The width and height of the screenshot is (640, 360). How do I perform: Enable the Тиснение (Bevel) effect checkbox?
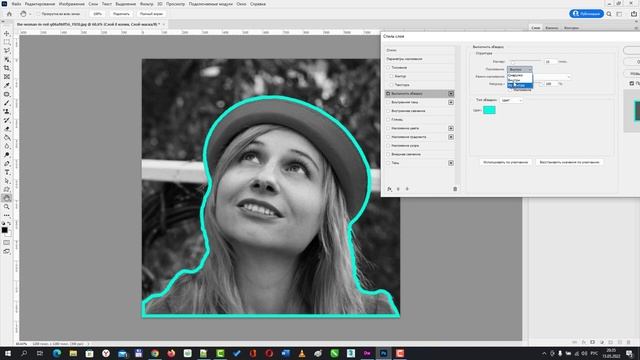click(x=388, y=68)
